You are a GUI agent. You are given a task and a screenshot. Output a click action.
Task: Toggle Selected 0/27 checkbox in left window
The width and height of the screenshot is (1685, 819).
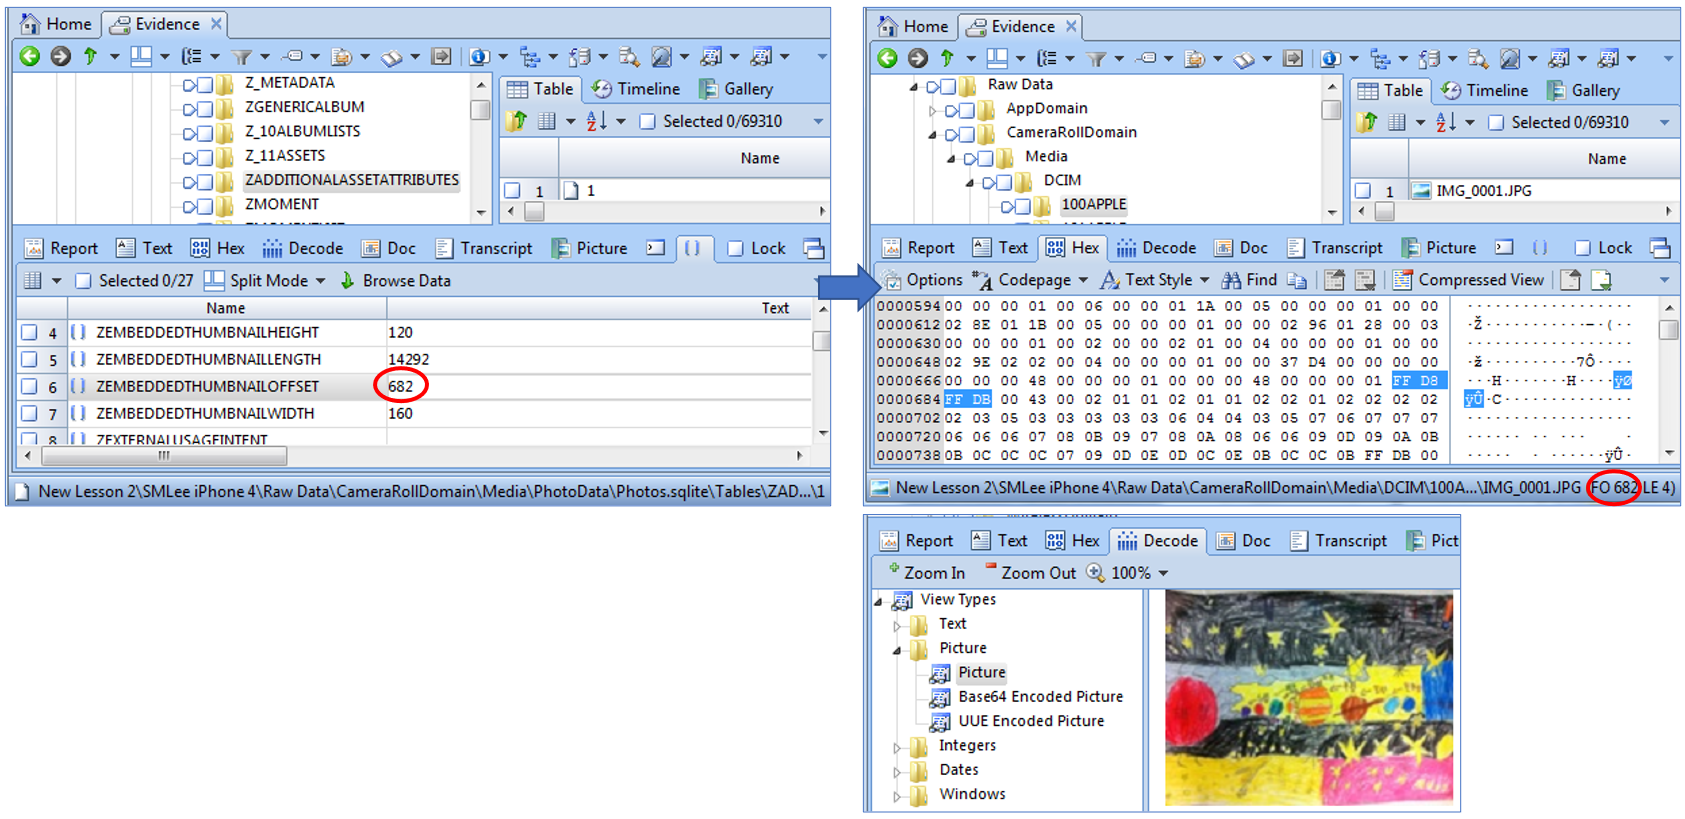[x=84, y=281]
